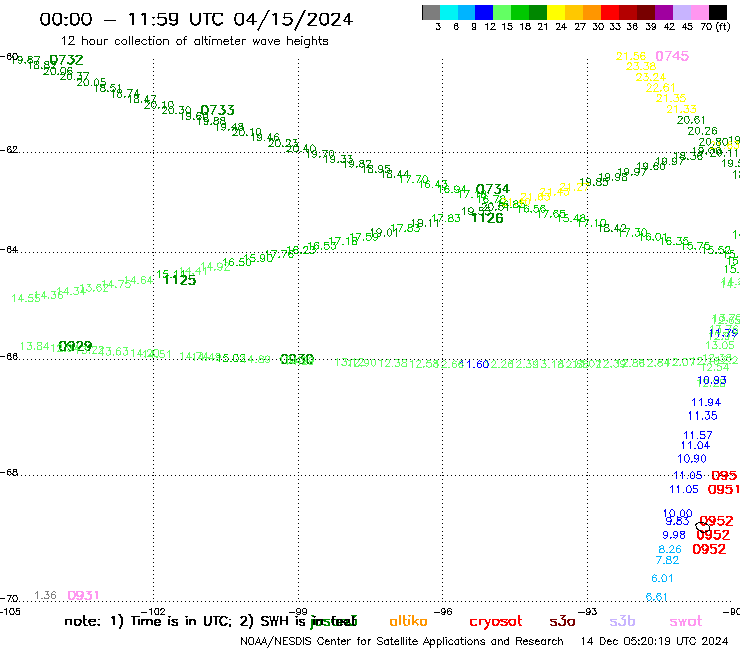
Task: Click the bright red legend color swatch
Action: (610, 12)
